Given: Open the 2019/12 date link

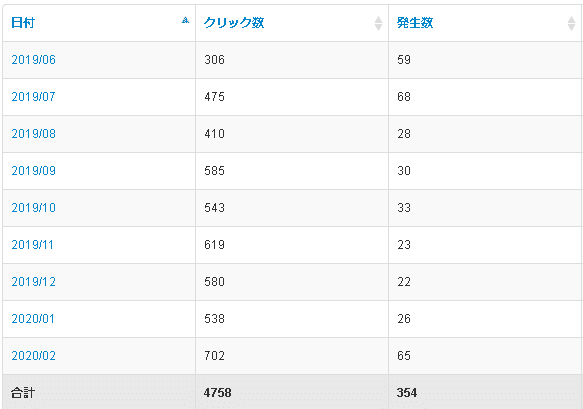Looking at the screenshot, I should (x=33, y=282).
